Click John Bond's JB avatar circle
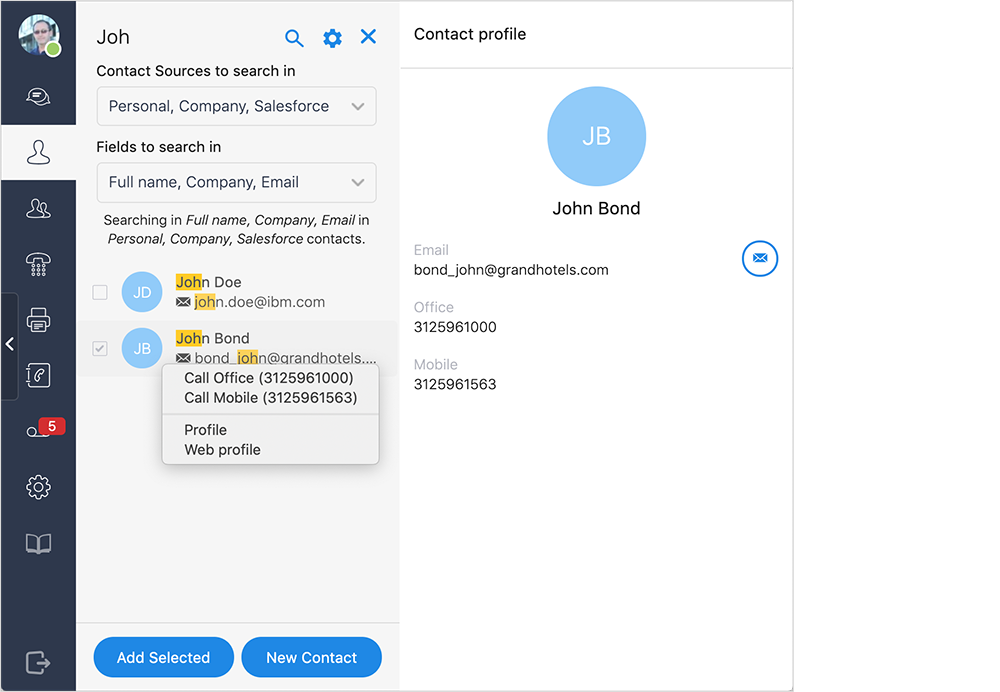 141,348
